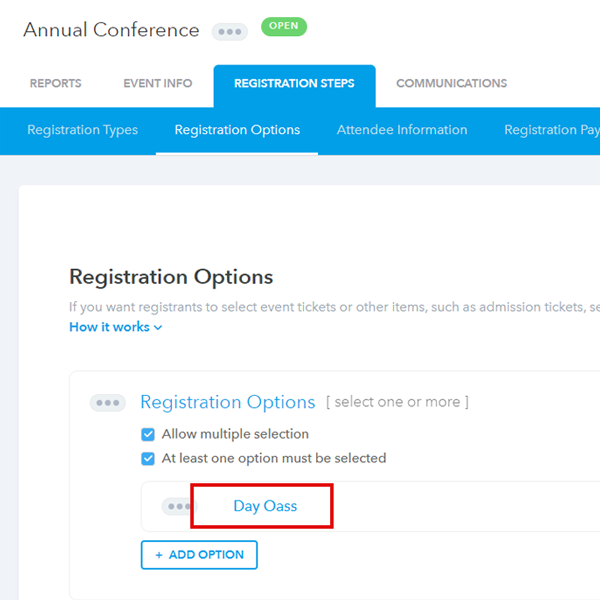Expand the How it works section
The height and width of the screenshot is (600, 600).
[x=115, y=327]
